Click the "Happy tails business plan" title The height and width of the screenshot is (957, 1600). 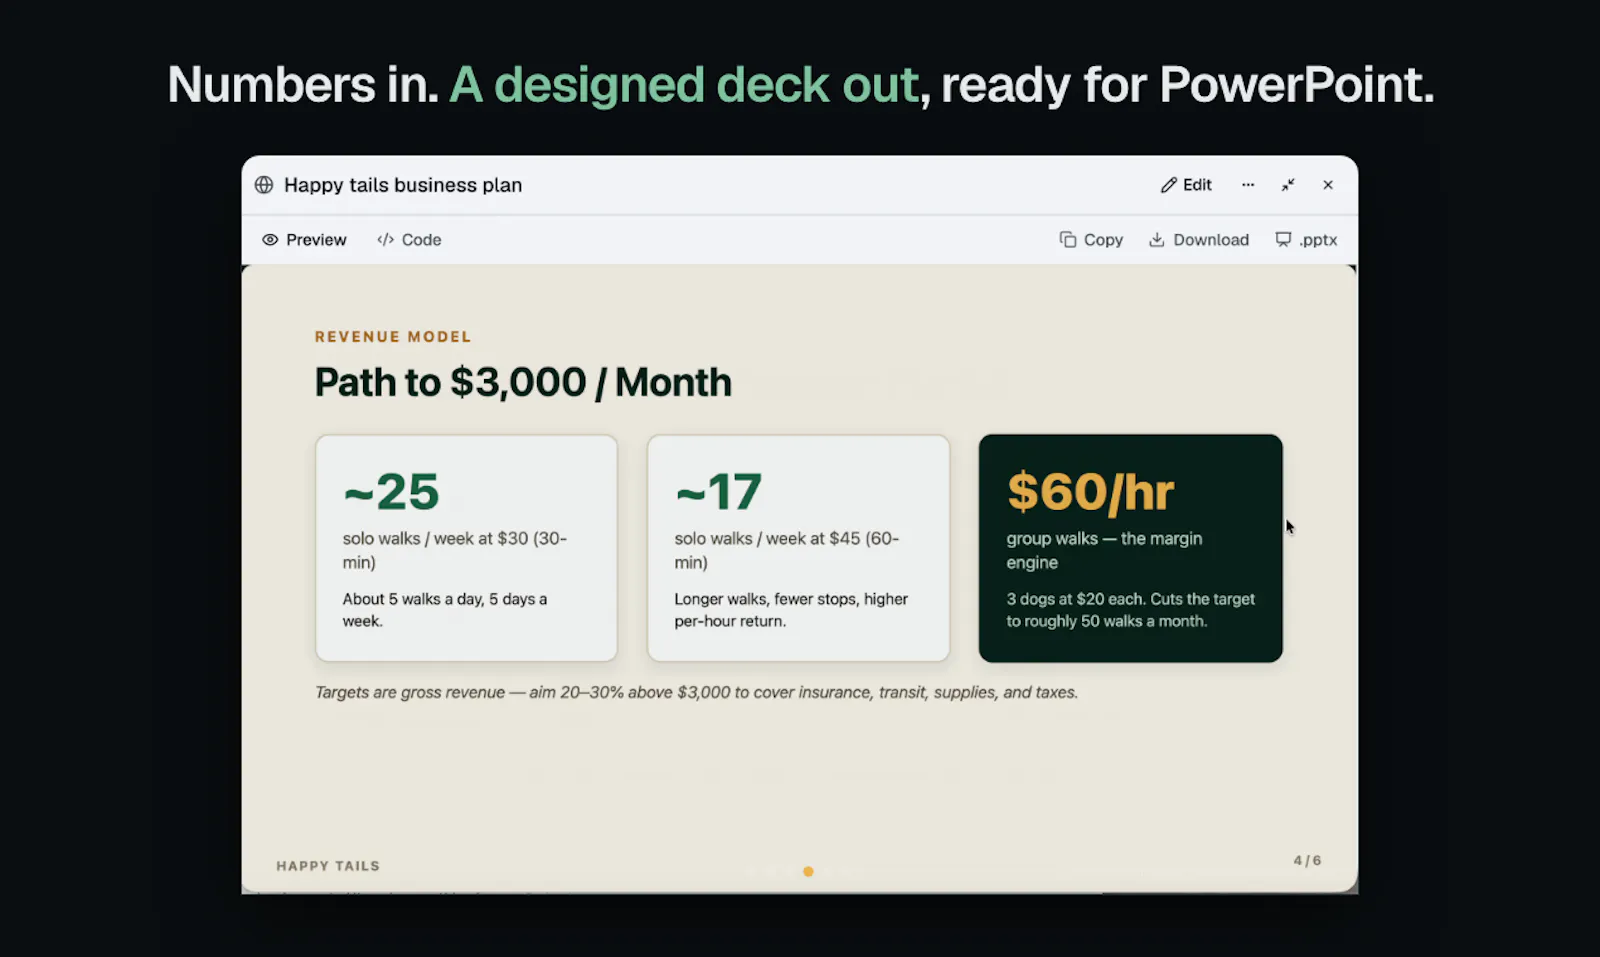point(403,185)
